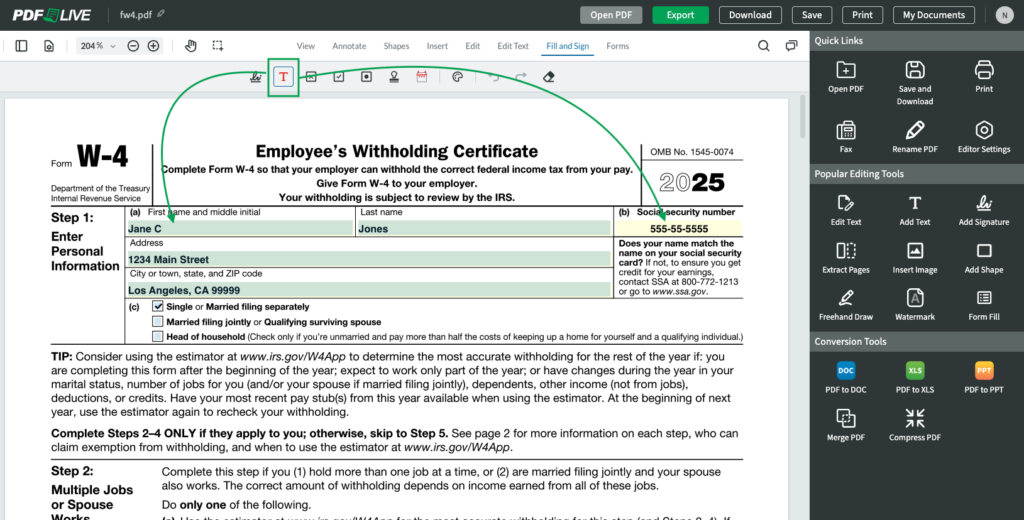The width and height of the screenshot is (1024, 520).
Task: Select the rubber stamp tool
Action: (394, 77)
